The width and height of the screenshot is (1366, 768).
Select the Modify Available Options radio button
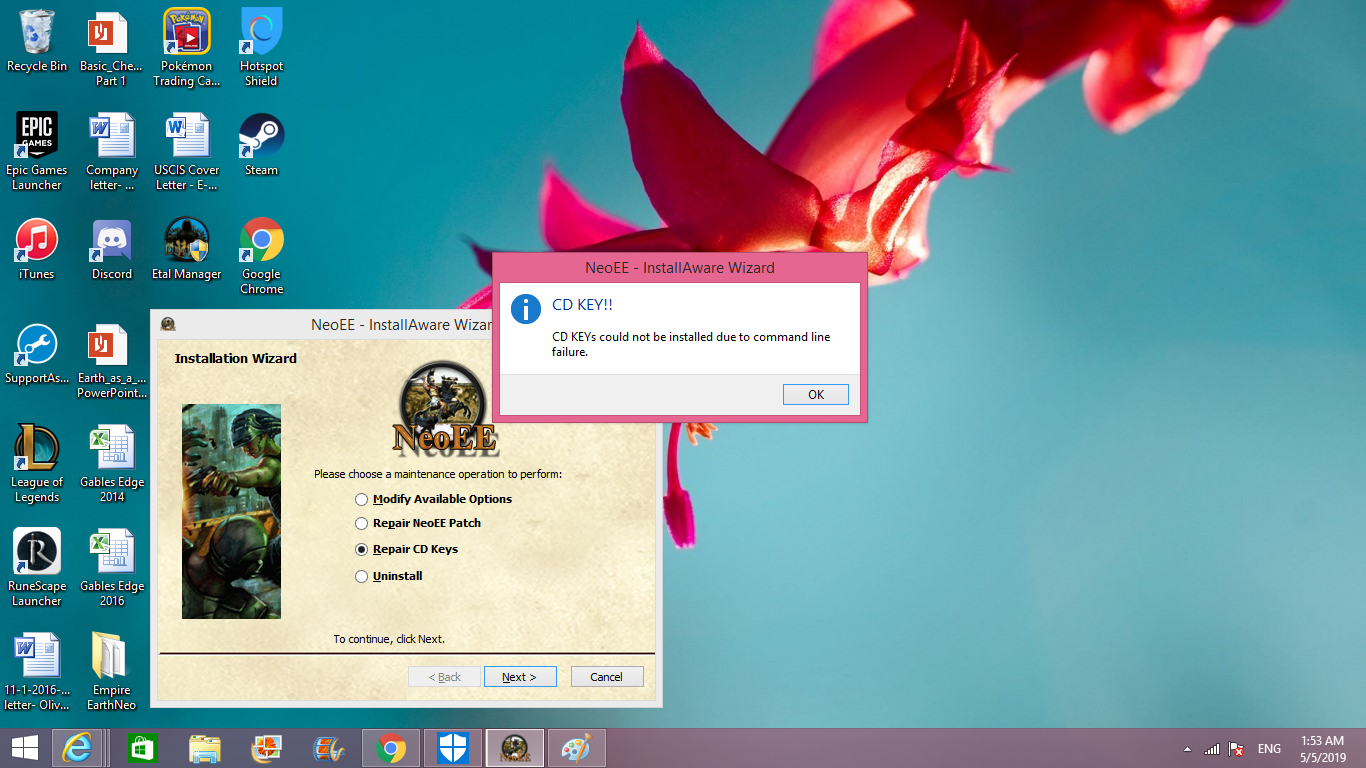[362, 499]
